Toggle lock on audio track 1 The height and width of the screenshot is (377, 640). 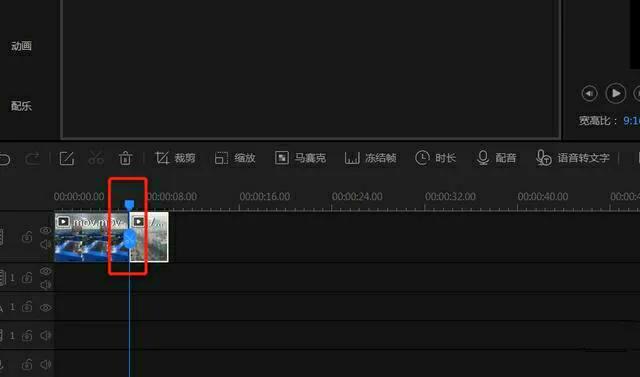click(27, 336)
